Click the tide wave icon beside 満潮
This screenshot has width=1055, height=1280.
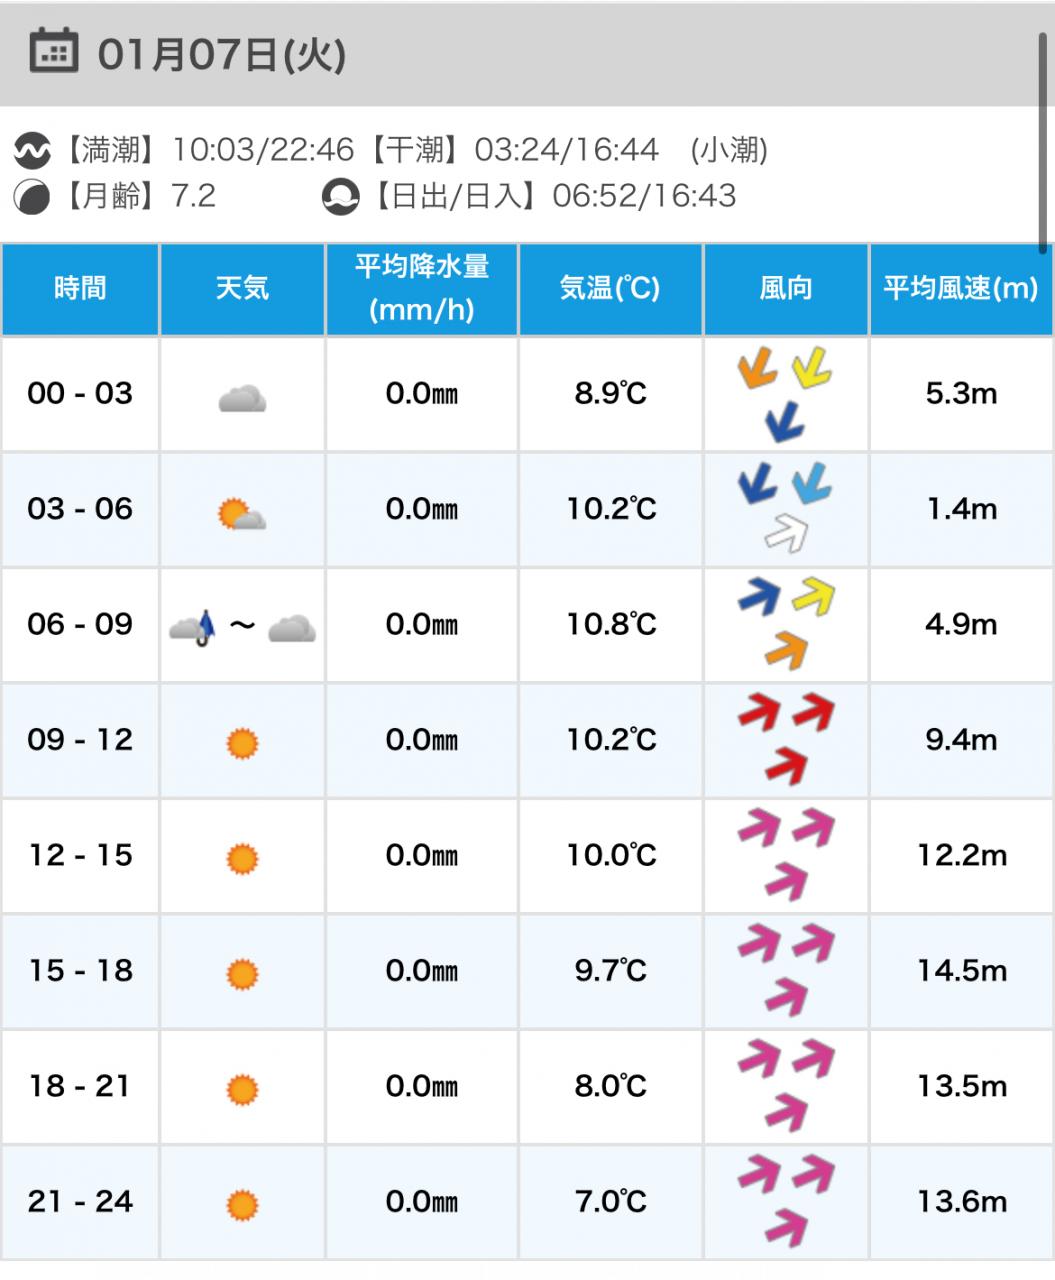(x=32, y=151)
